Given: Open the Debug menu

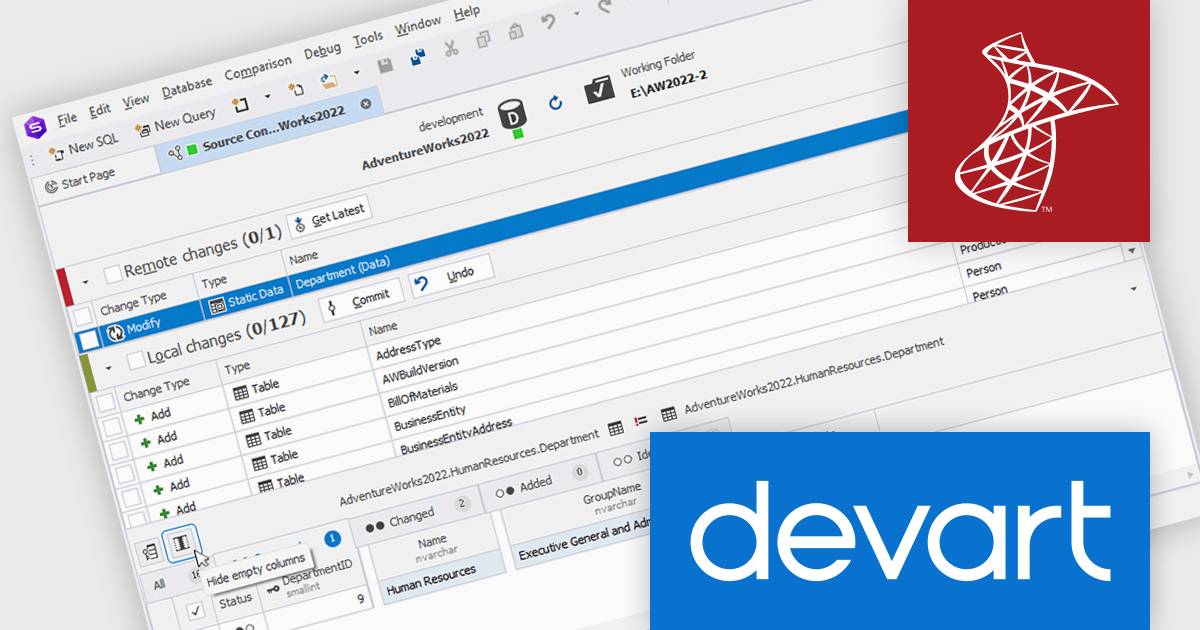Looking at the screenshot, I should pyautogui.click(x=322, y=50).
